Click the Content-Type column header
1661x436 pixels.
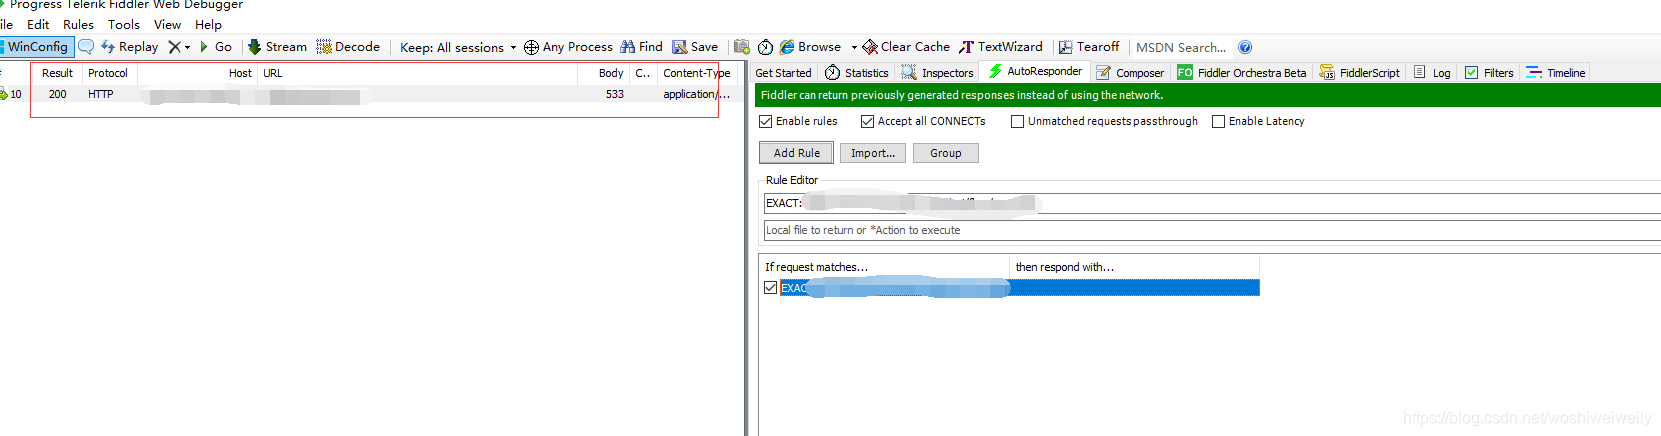696,73
